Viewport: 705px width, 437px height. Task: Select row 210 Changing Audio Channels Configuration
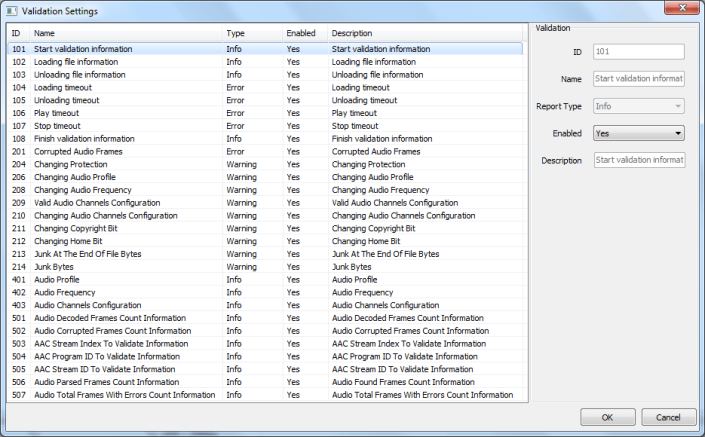(265, 216)
